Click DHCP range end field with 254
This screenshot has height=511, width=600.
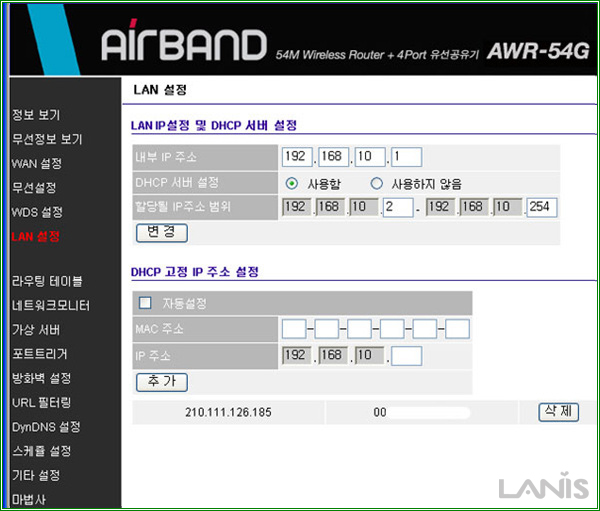541,207
